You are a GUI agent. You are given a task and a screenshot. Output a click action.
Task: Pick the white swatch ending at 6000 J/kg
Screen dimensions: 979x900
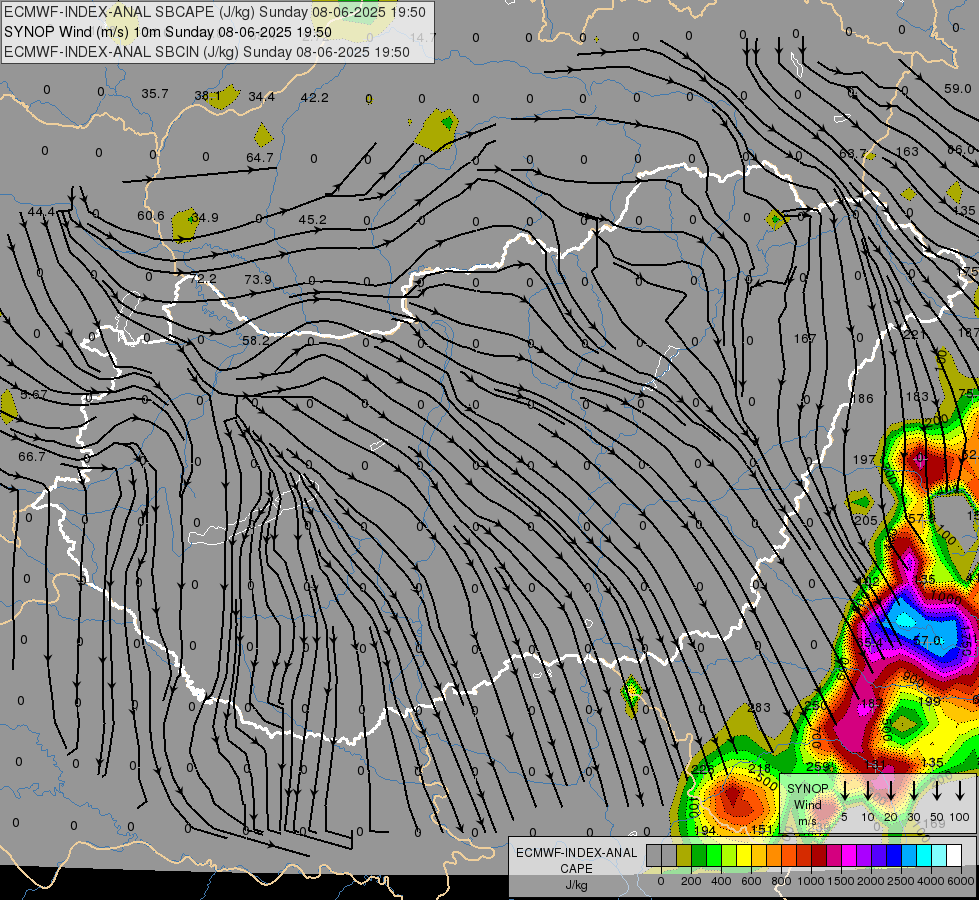[x=954, y=855]
